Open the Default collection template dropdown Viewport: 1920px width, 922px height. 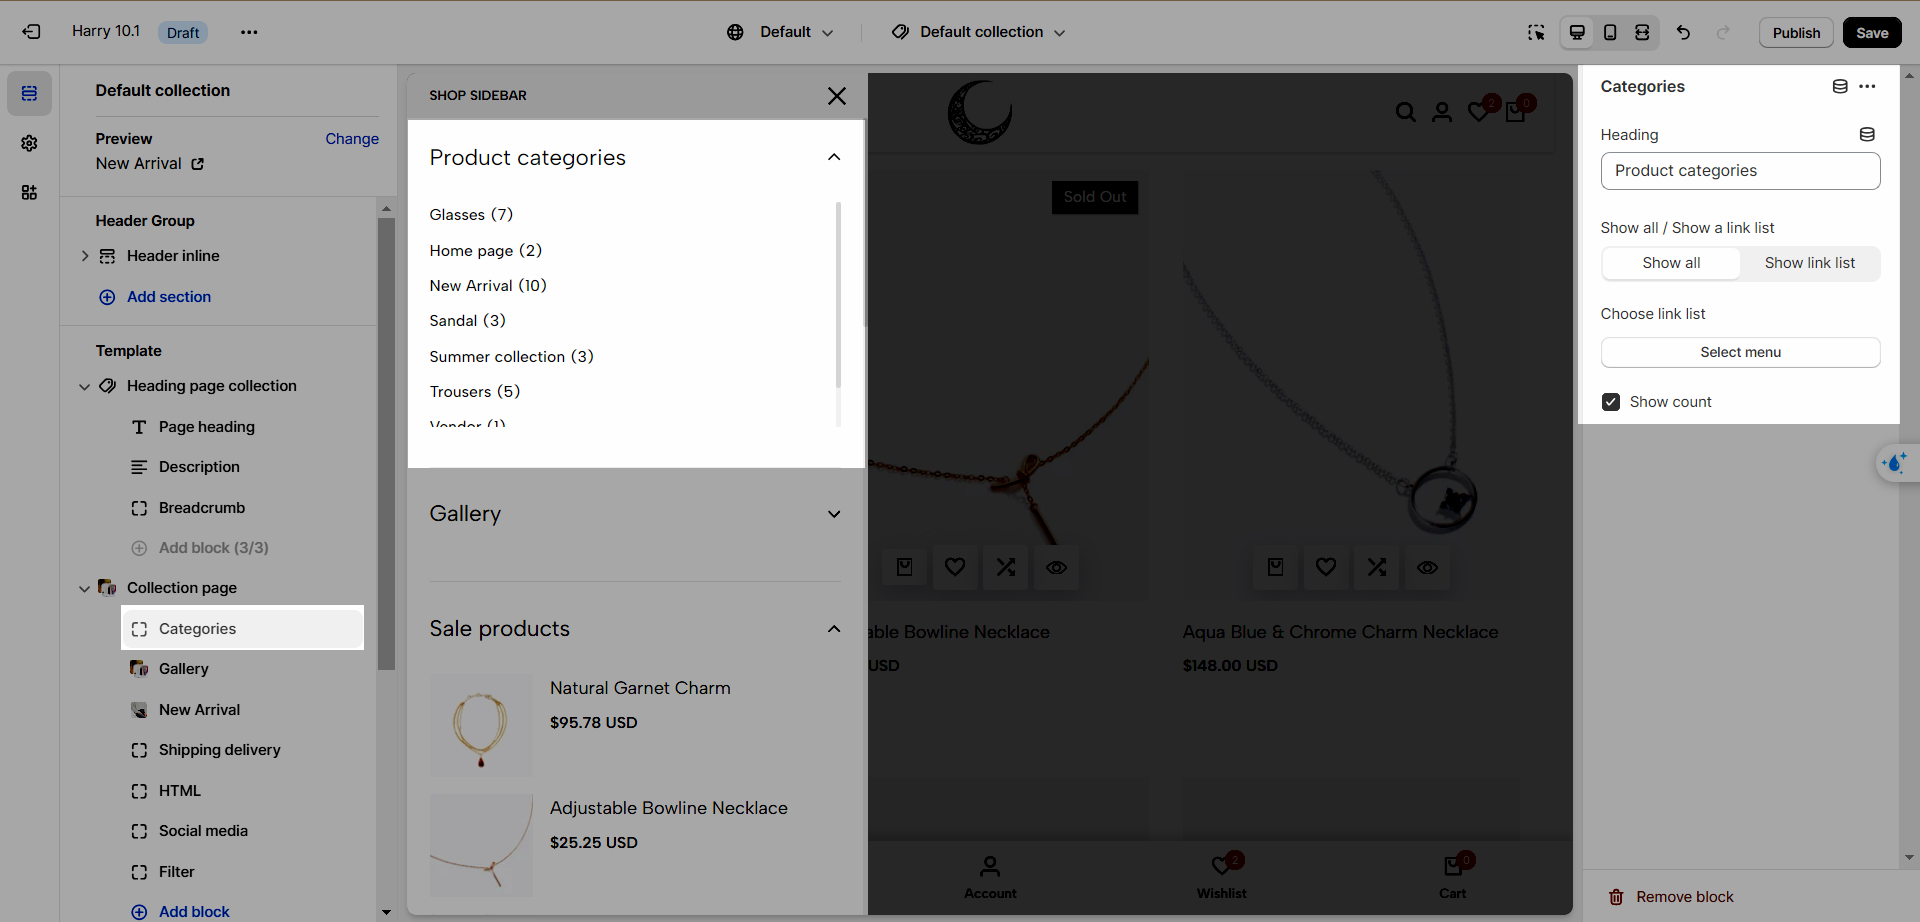click(979, 32)
